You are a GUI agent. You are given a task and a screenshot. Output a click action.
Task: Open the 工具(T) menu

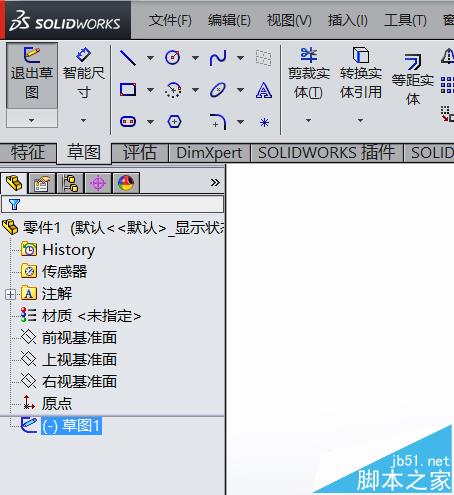pos(405,21)
